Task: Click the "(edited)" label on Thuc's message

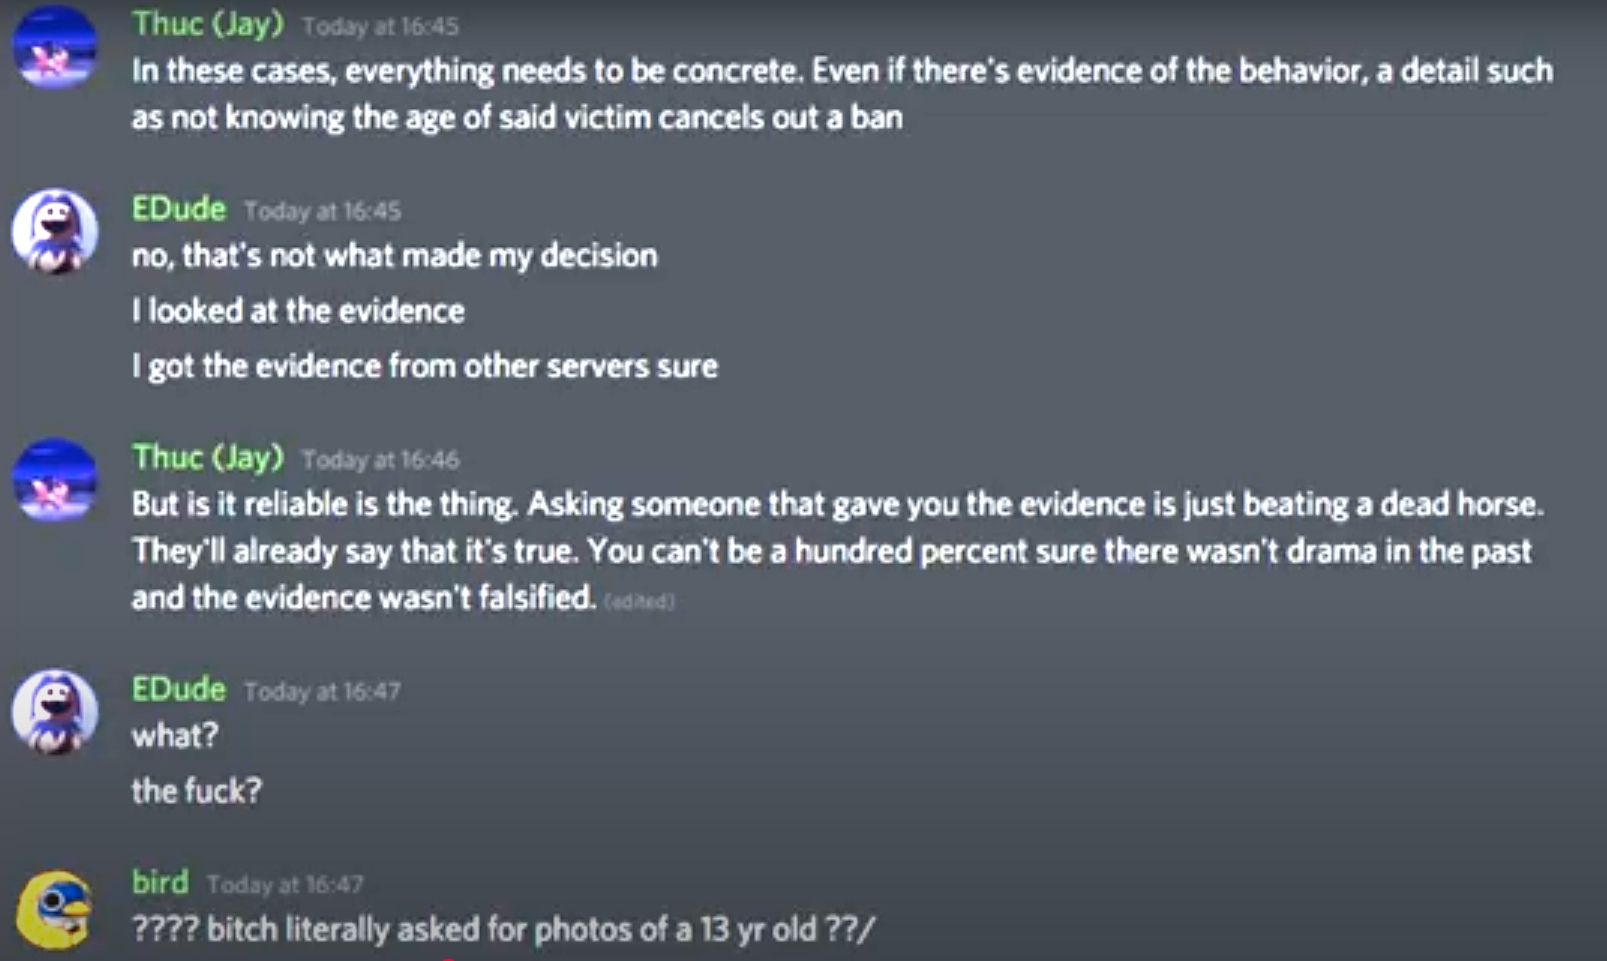Action: tap(639, 601)
